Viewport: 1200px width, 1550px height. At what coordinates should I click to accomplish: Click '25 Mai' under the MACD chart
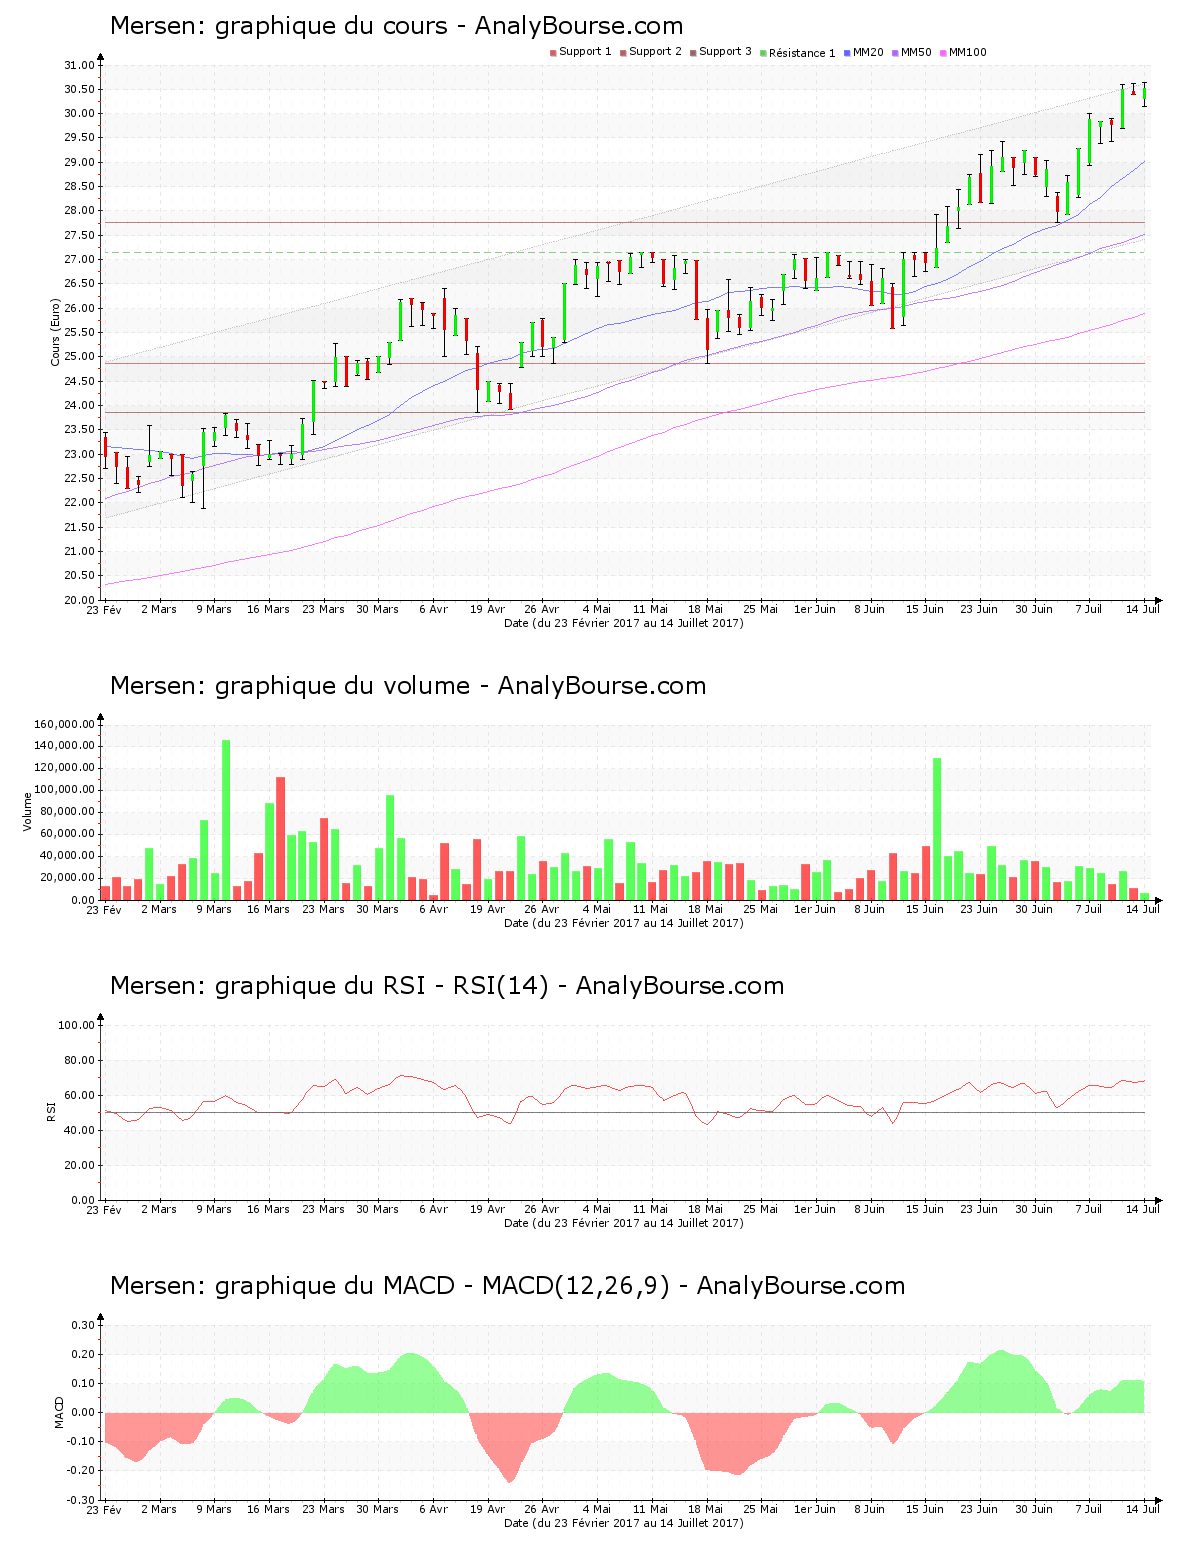[760, 1509]
